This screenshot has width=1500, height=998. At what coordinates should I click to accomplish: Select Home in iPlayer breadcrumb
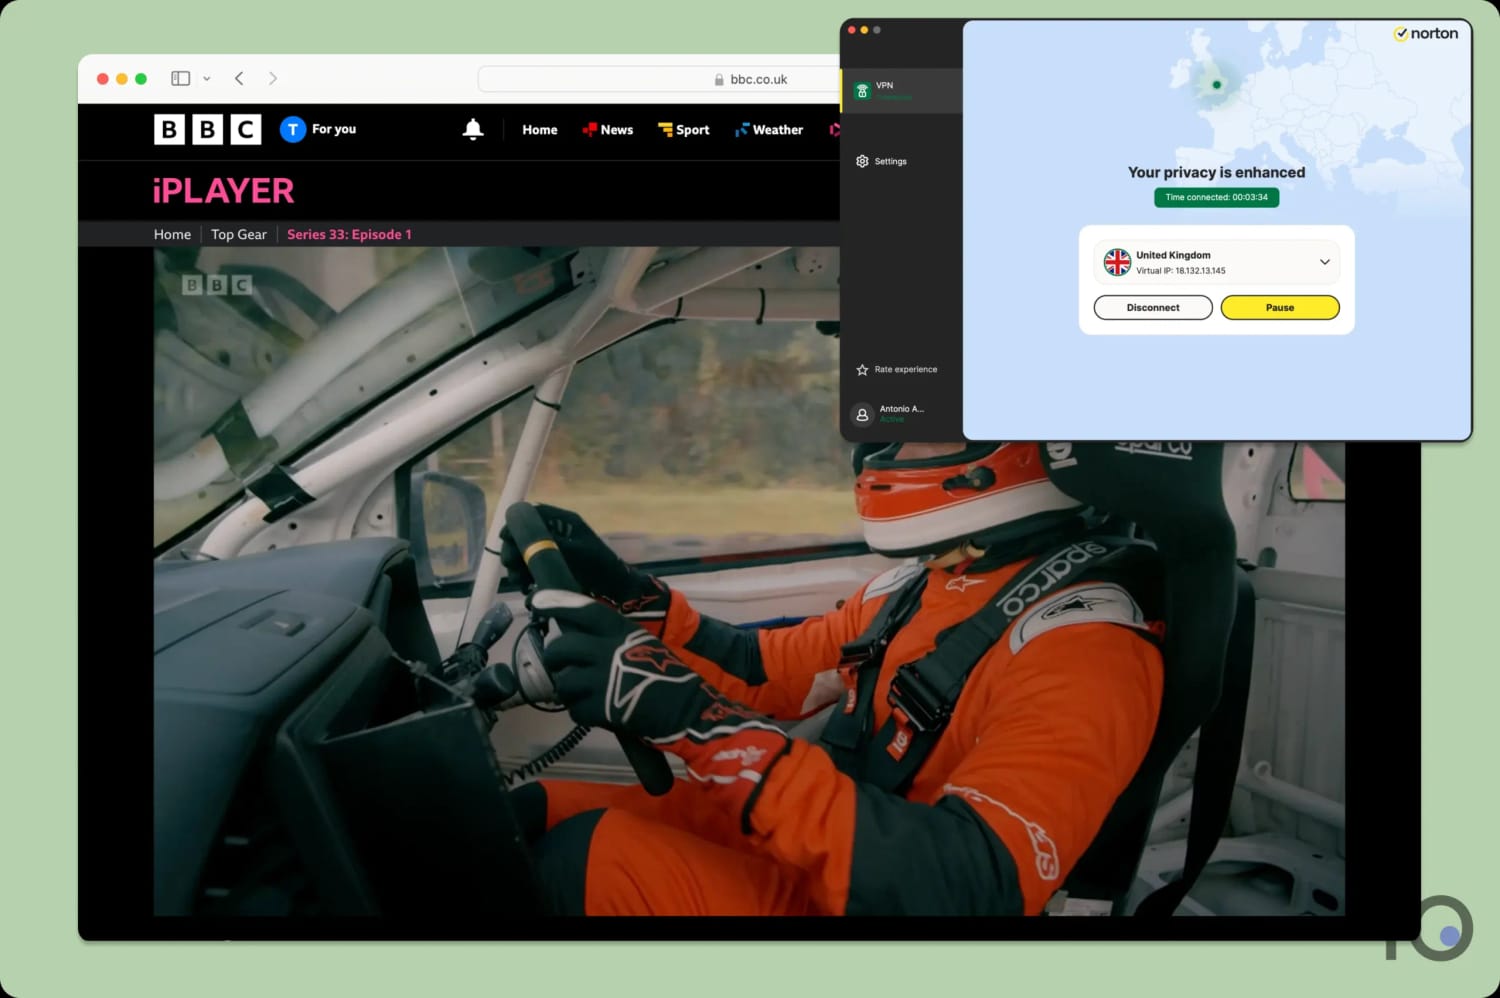tap(172, 234)
